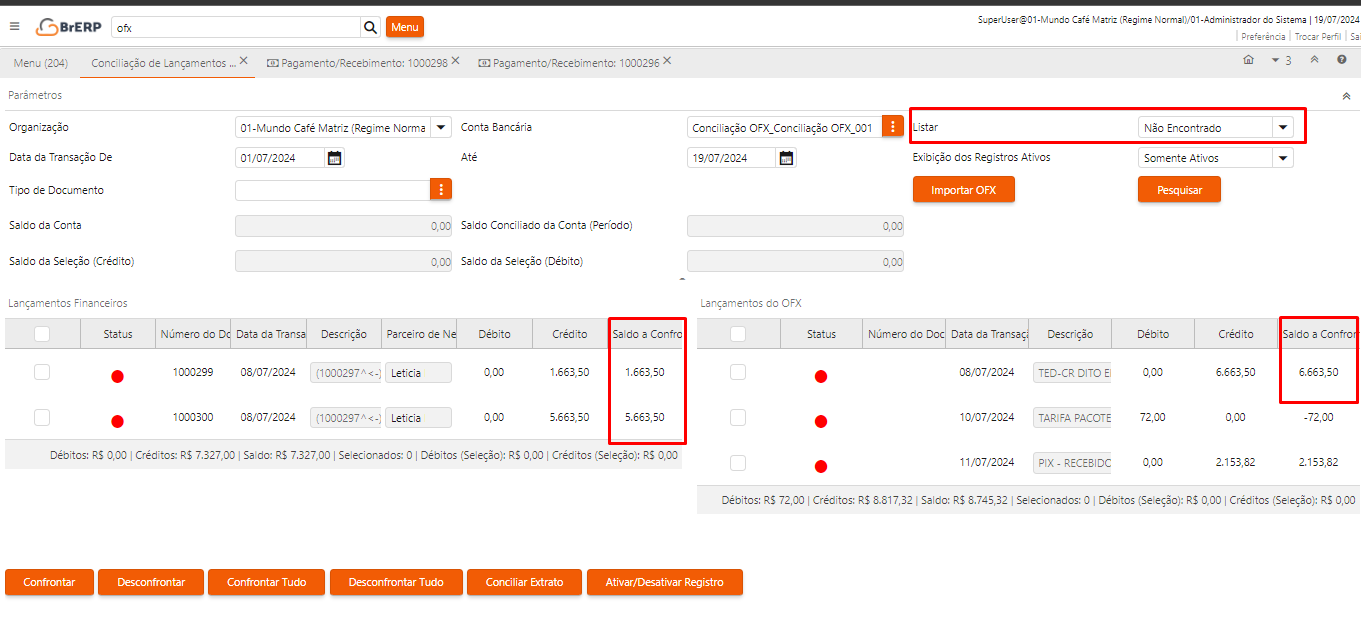Open Exibição dos Registros Ativos dropdown
The width and height of the screenshot is (1361, 625).
click(1282, 158)
